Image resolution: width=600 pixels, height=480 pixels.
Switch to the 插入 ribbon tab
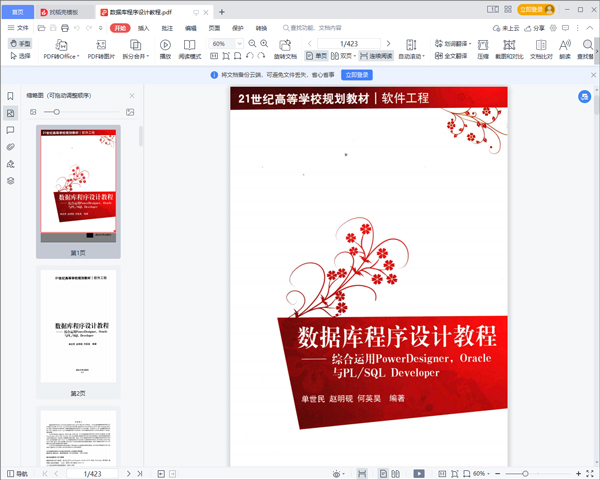click(x=143, y=28)
